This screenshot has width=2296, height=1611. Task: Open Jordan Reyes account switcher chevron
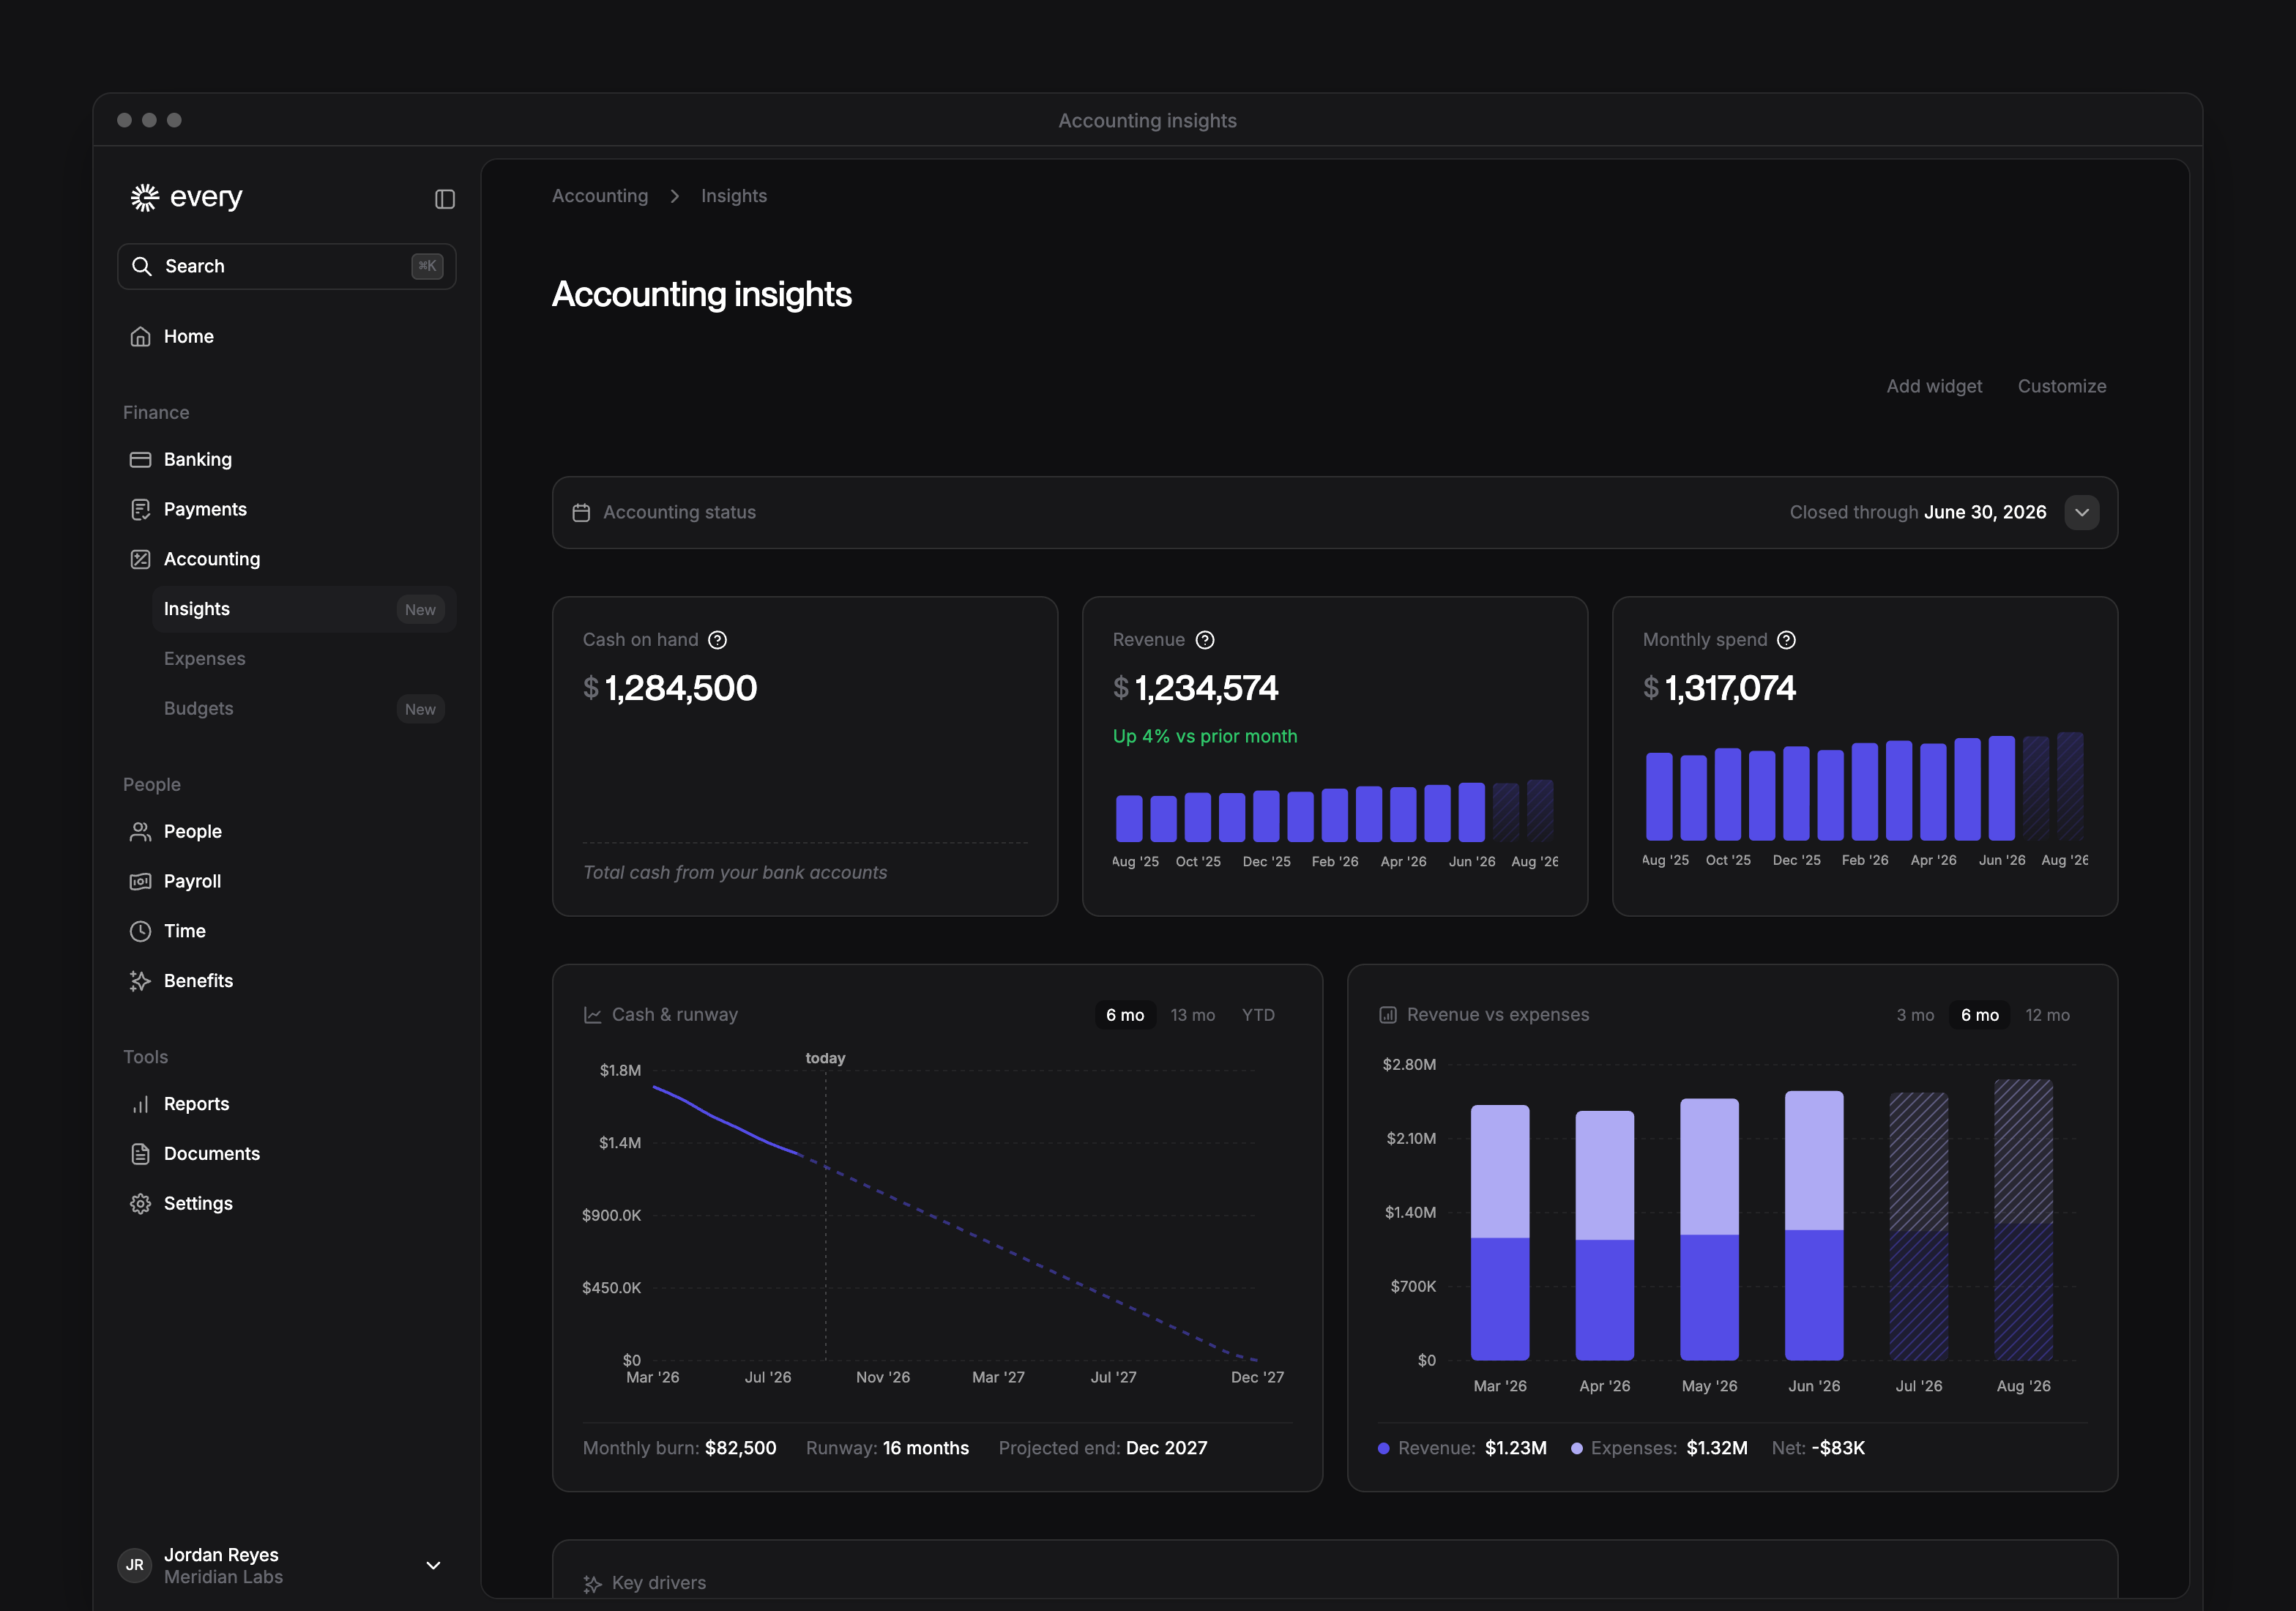[433, 1566]
